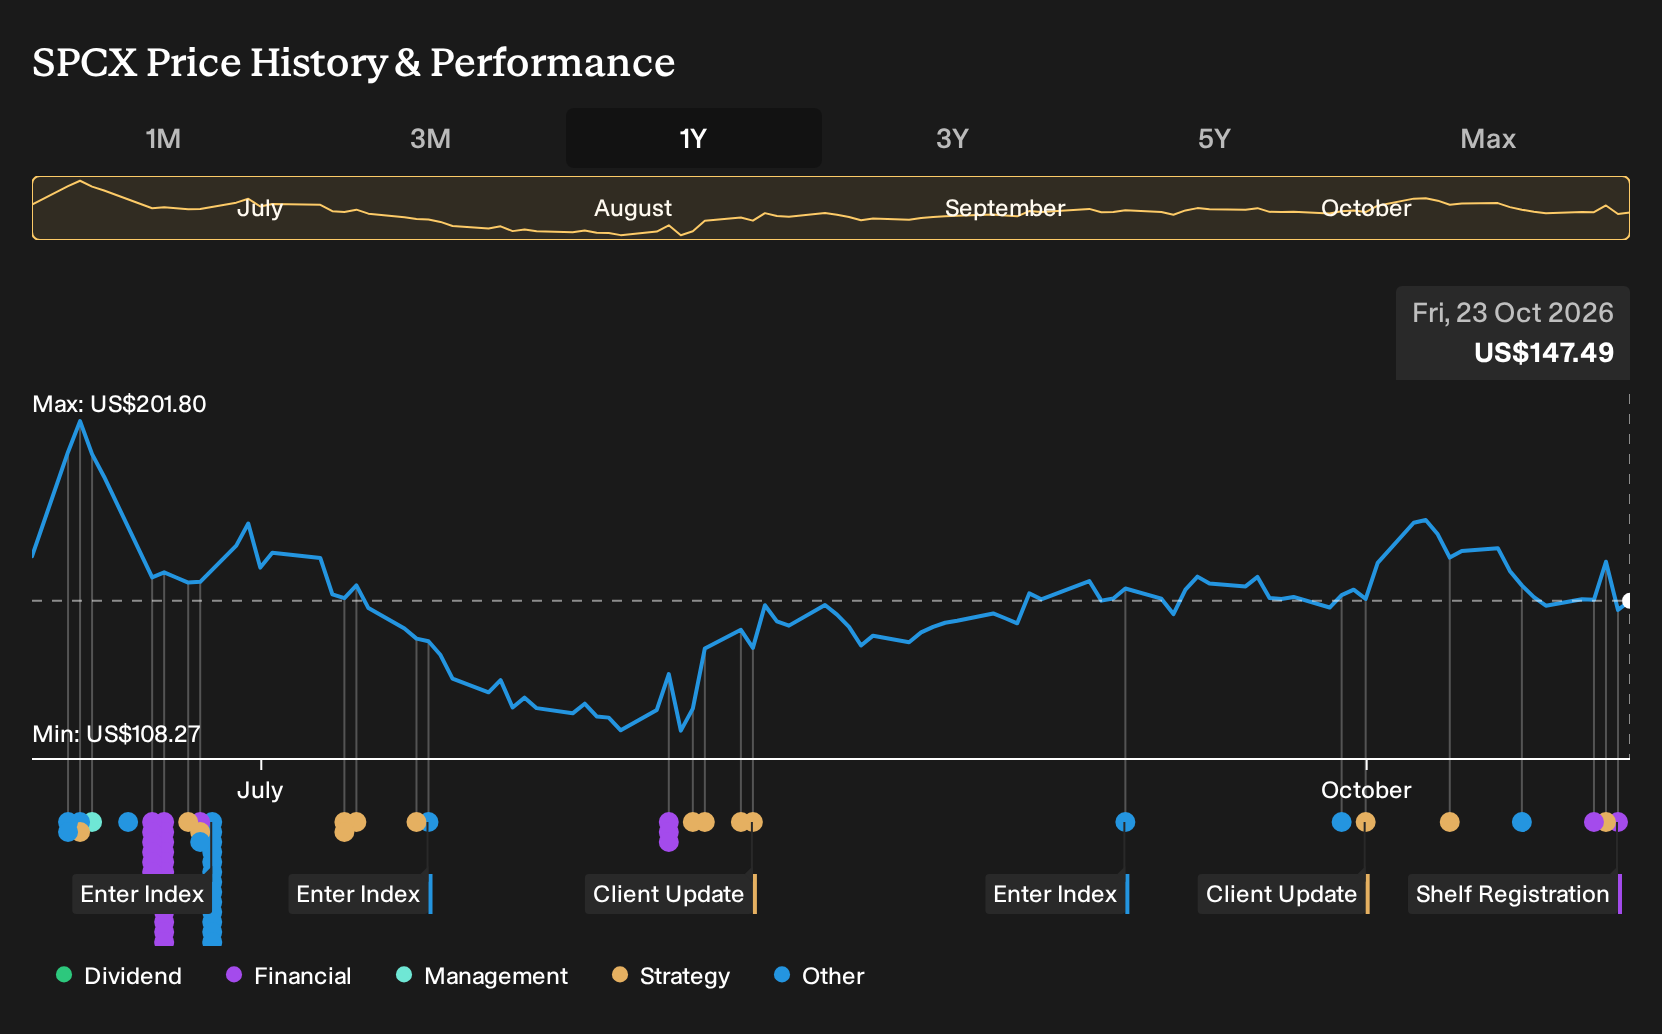Click the green Dividend legend dot

click(64, 975)
